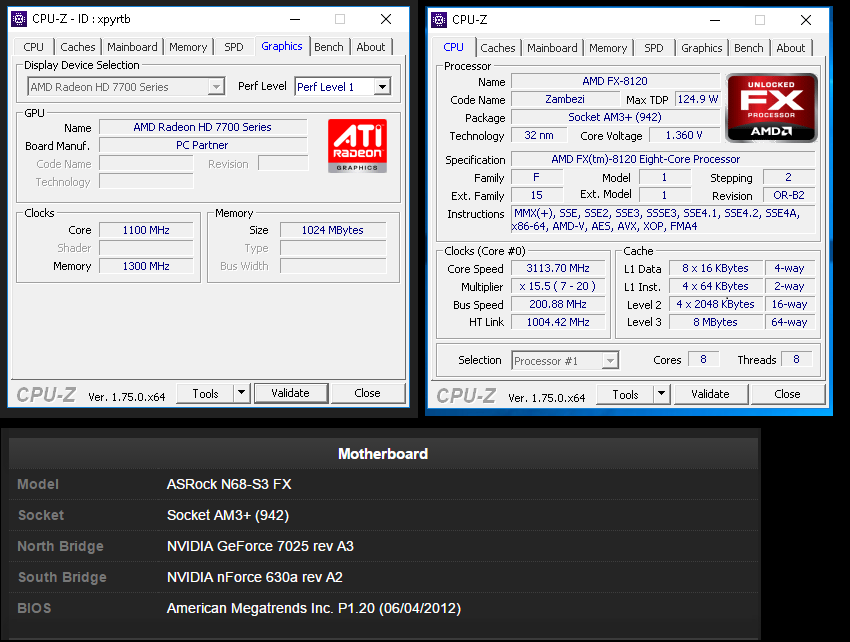Click the Tools button in the right window
Screen dimensions: 850x642
tap(626, 394)
